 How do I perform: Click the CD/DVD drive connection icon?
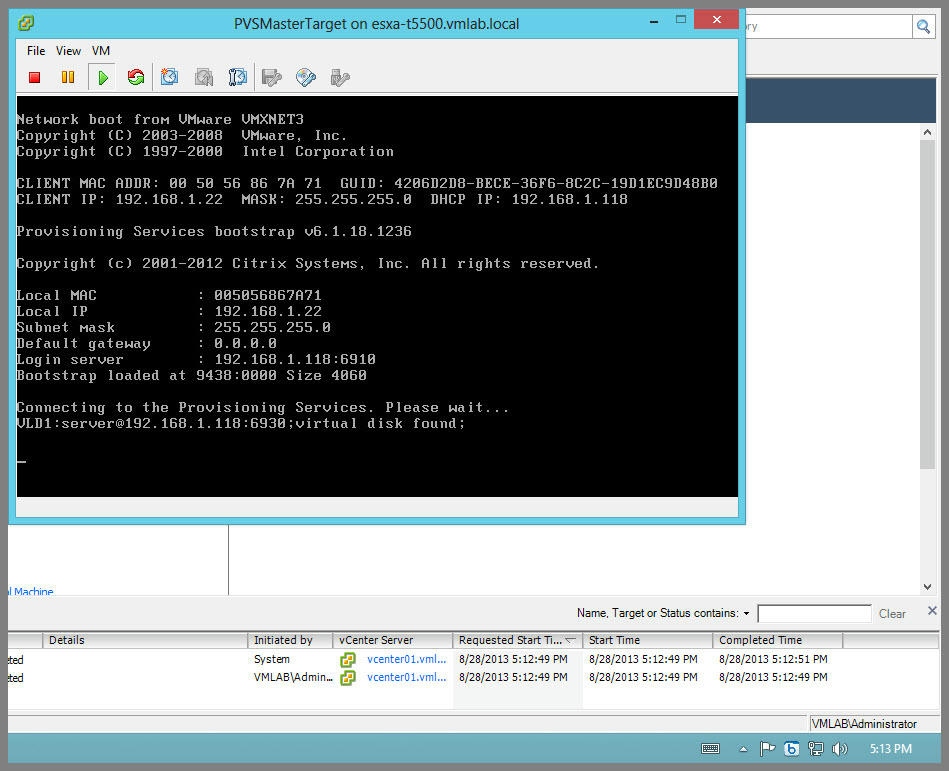coord(305,77)
